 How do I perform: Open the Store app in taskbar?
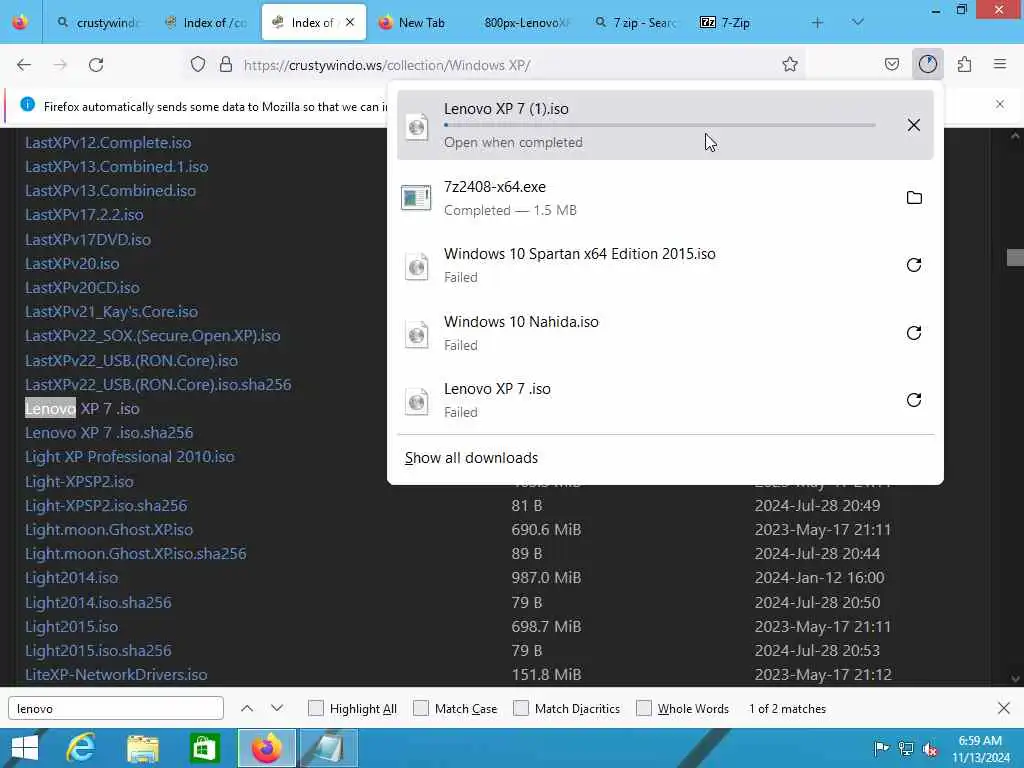(204, 748)
